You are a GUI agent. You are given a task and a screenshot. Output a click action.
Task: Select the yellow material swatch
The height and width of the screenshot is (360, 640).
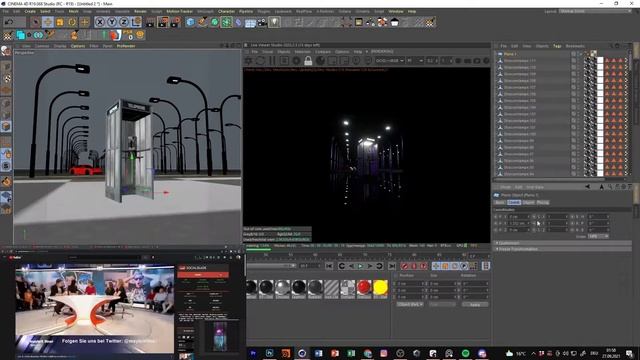tap(380, 288)
